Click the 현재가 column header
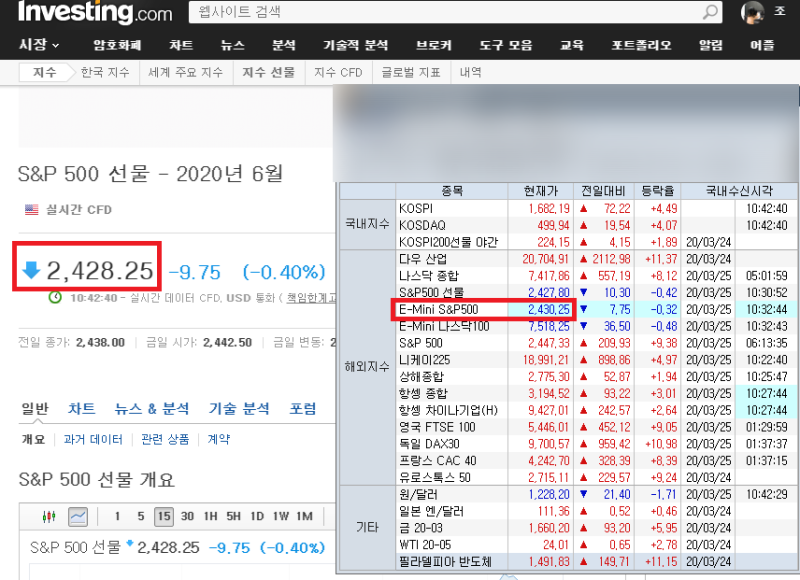Image resolution: width=800 pixels, height=580 pixels. pos(541,191)
